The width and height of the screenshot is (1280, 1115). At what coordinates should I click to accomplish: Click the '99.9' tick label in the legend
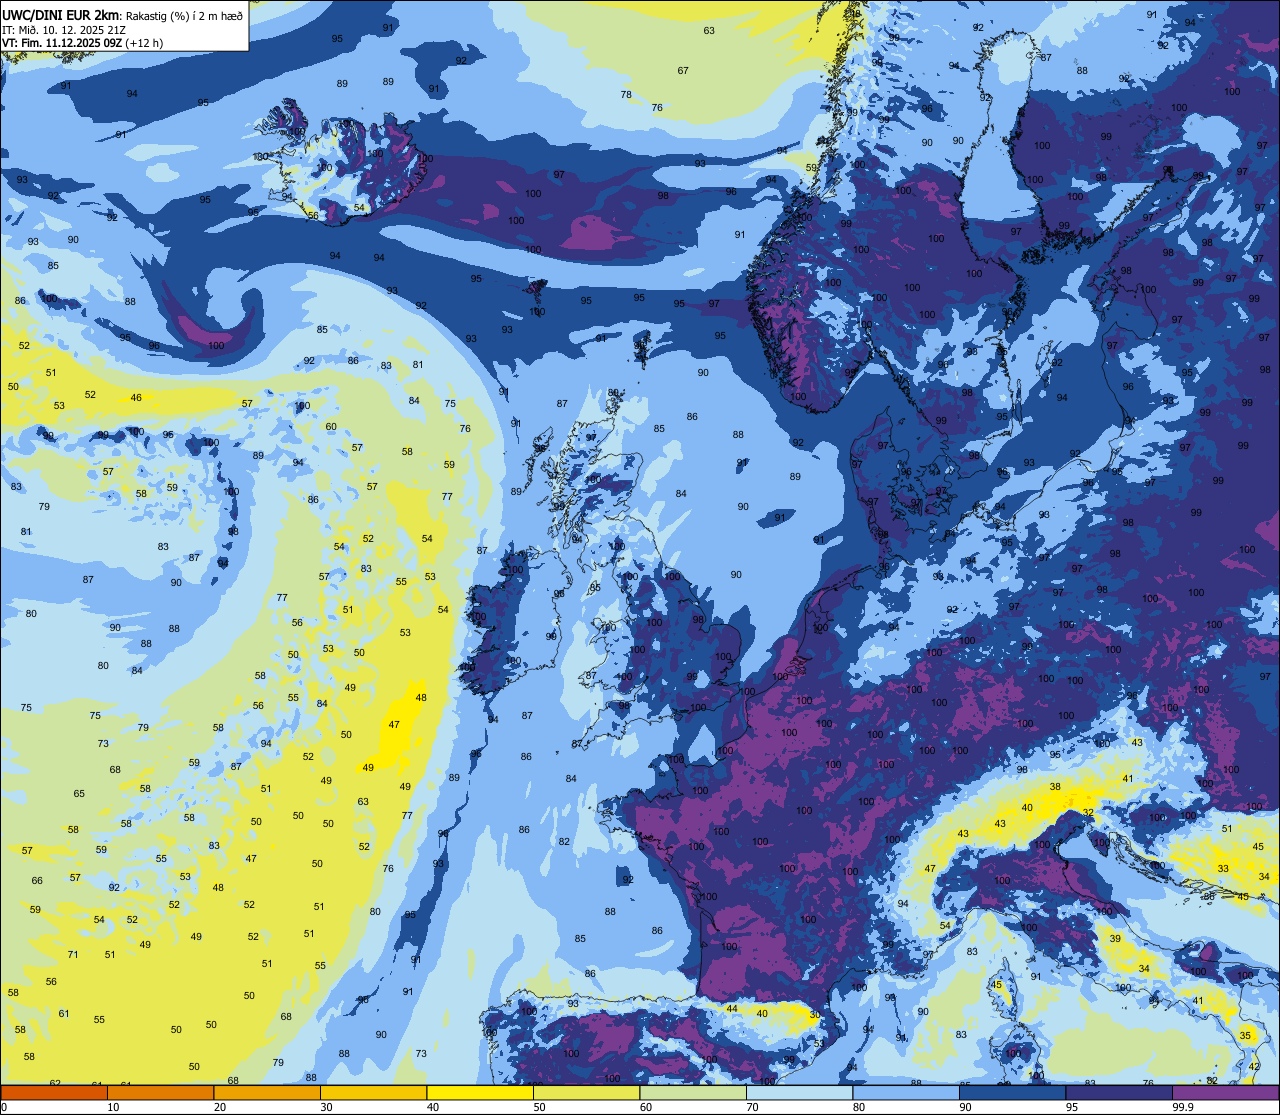1184,1107
